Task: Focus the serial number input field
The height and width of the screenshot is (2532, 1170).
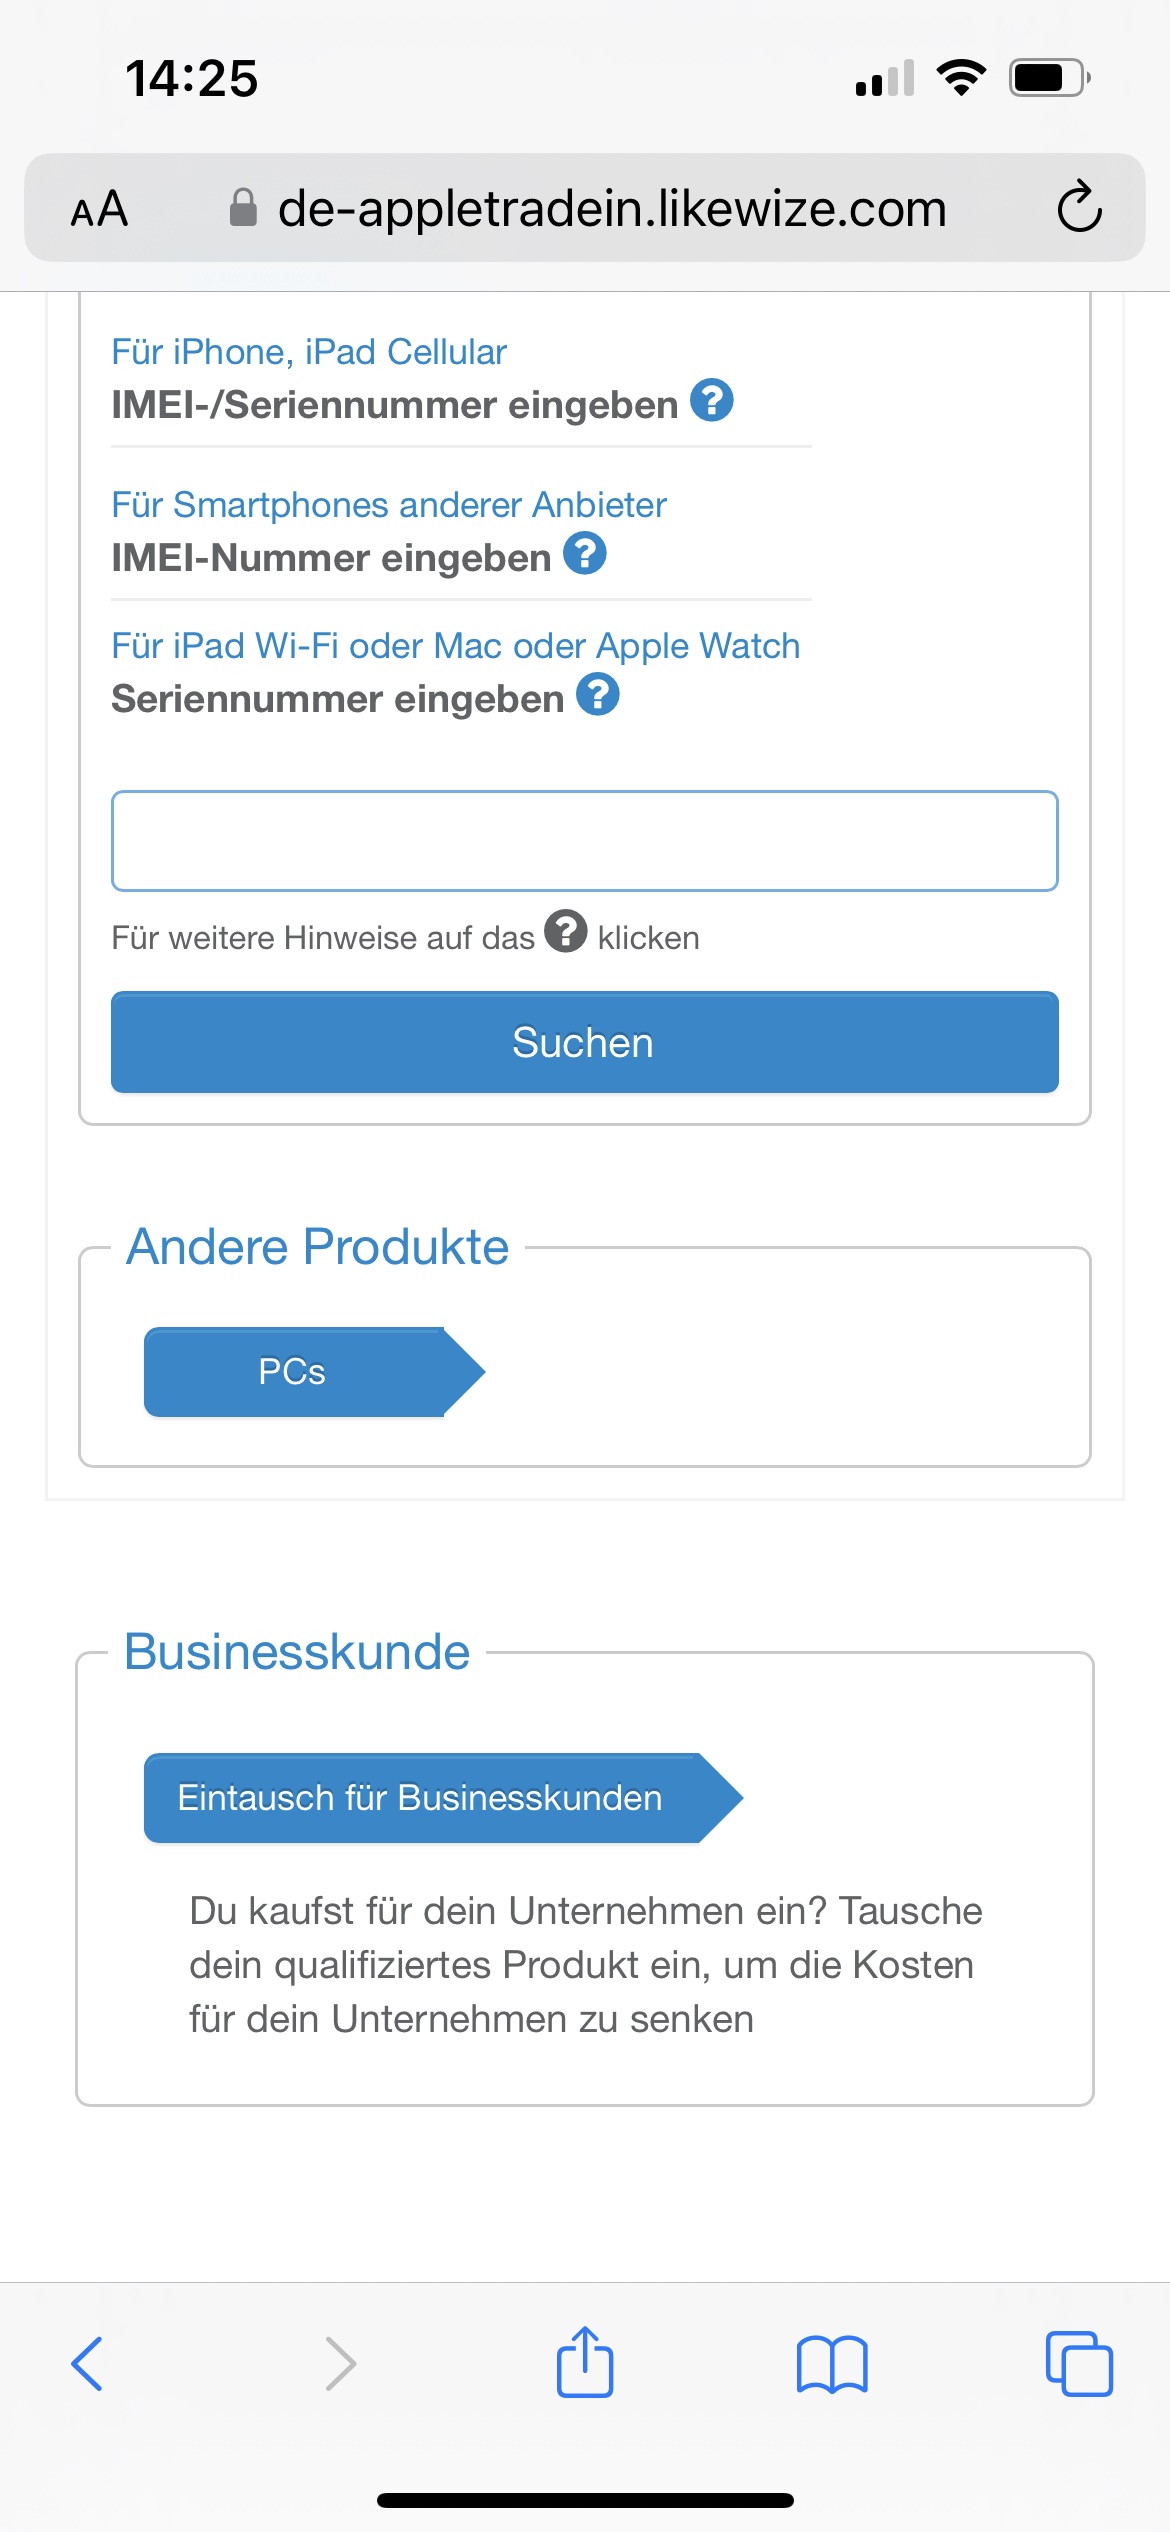Action: (x=585, y=841)
